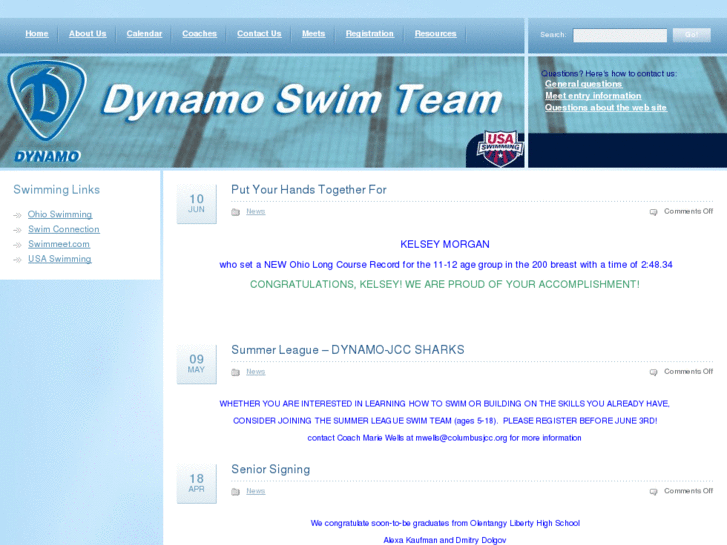
Task: Open Swimmeet.com link
Action: point(59,244)
